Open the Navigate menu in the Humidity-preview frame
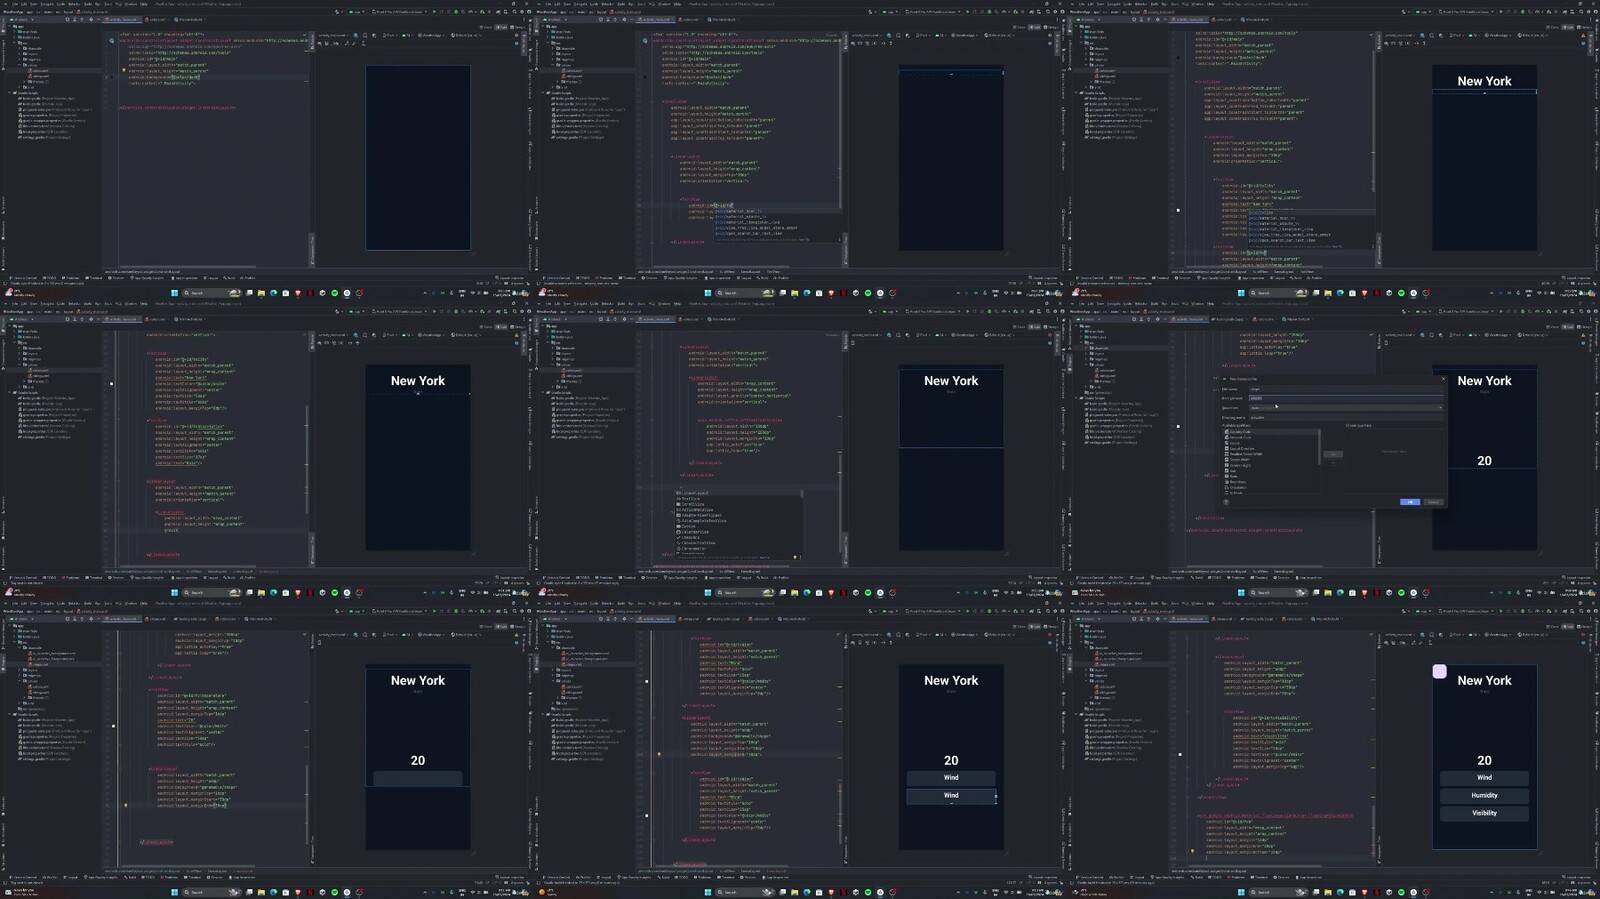Image resolution: width=1600 pixels, height=899 pixels. click(x=1113, y=603)
